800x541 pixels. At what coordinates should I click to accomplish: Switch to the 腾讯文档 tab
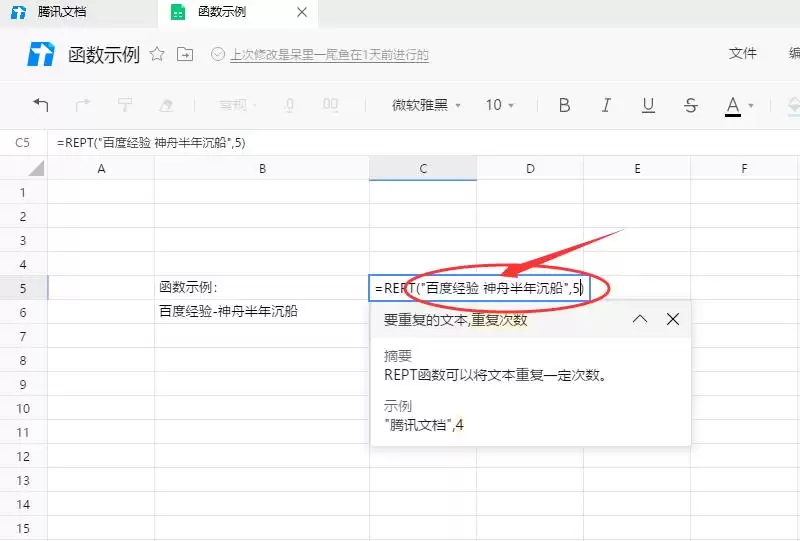tap(62, 12)
